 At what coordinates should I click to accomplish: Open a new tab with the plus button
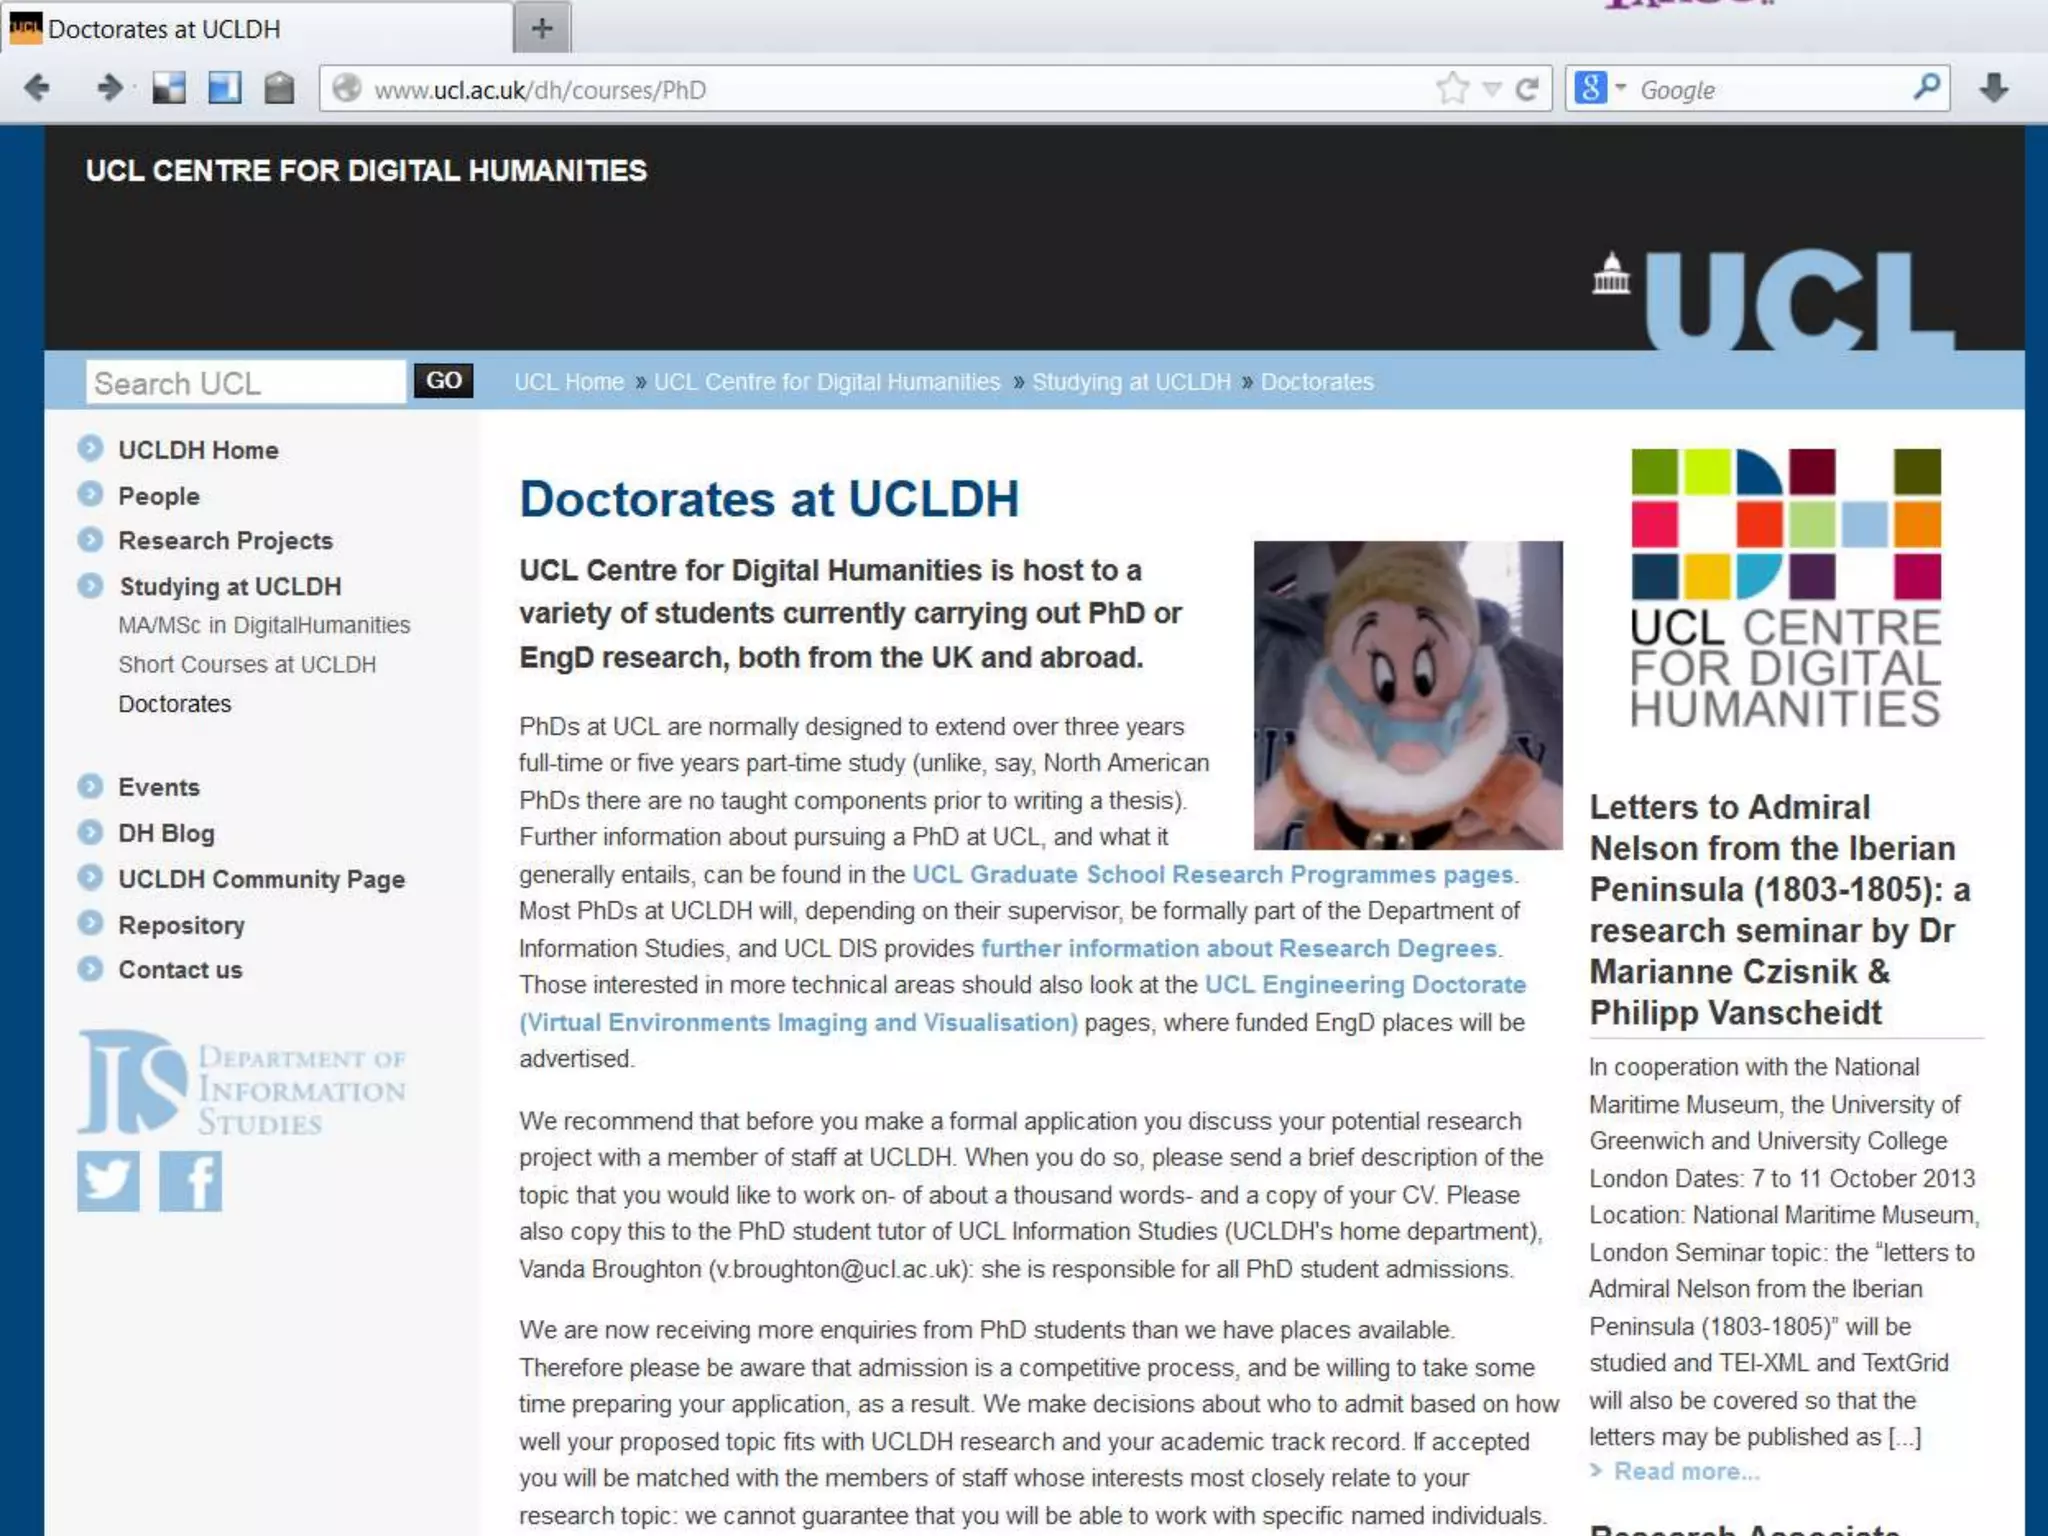[542, 29]
